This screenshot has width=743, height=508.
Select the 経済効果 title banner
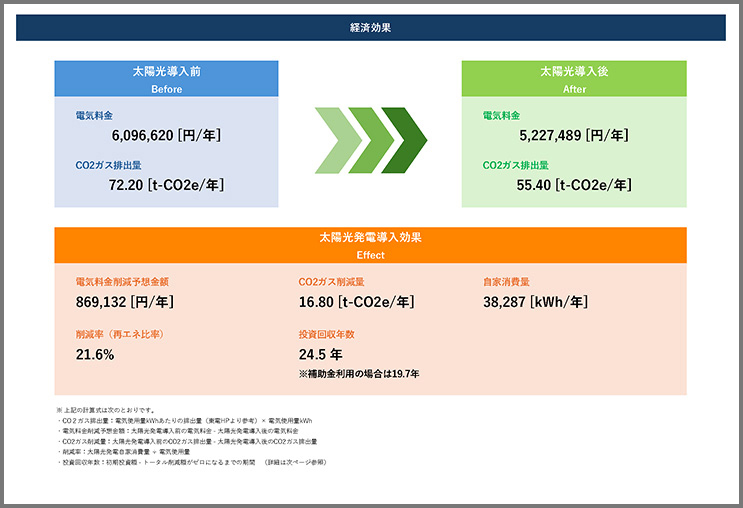(371, 28)
